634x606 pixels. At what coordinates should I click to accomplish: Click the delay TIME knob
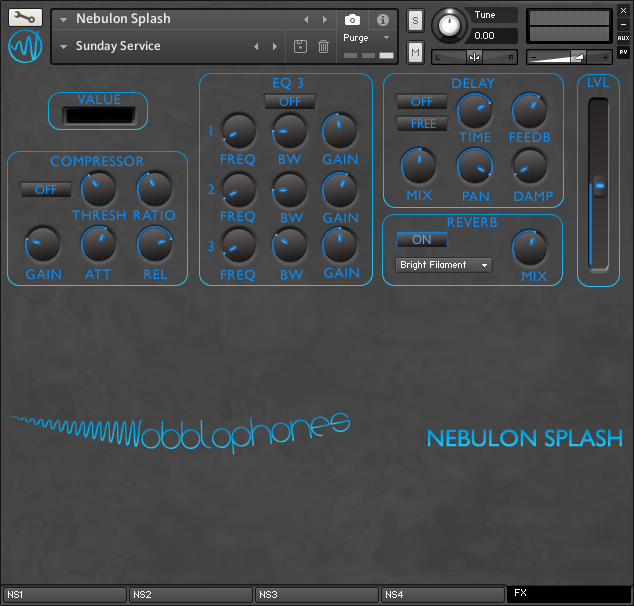(x=474, y=111)
